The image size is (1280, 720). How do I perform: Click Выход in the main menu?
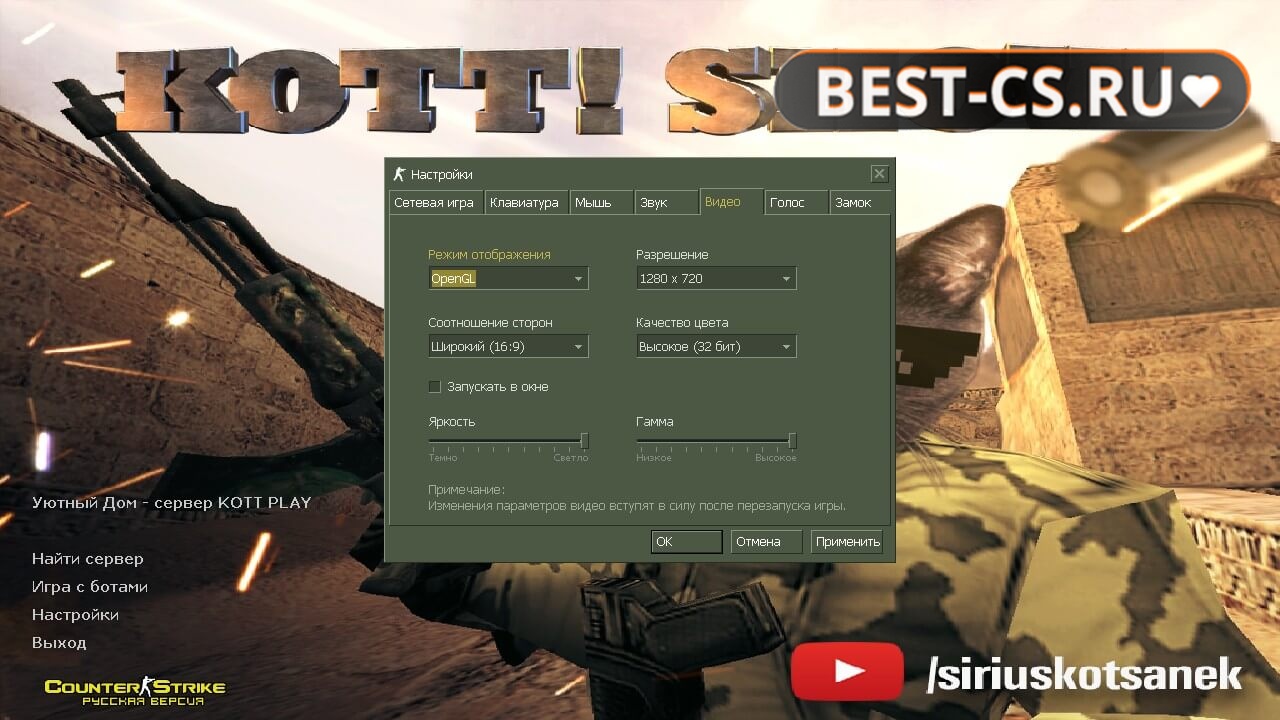59,643
